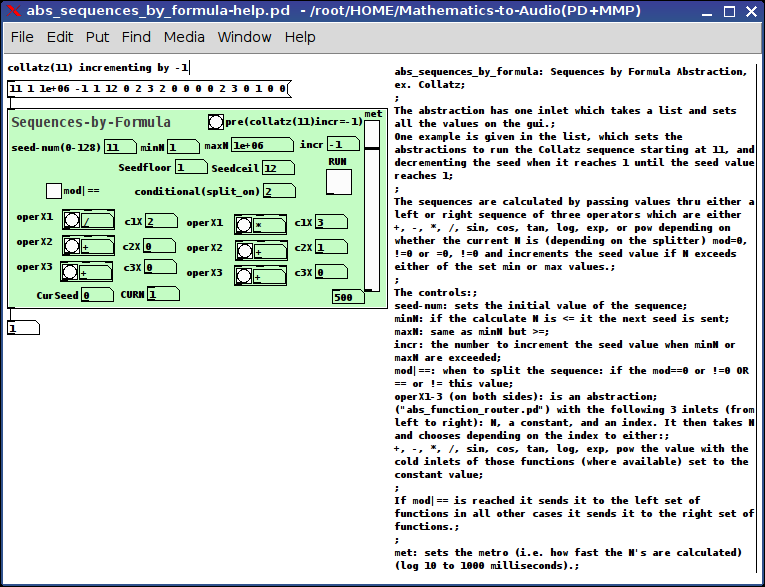Toggle the mod|== checkbox
The height and width of the screenshot is (587, 765).
[x=54, y=191]
